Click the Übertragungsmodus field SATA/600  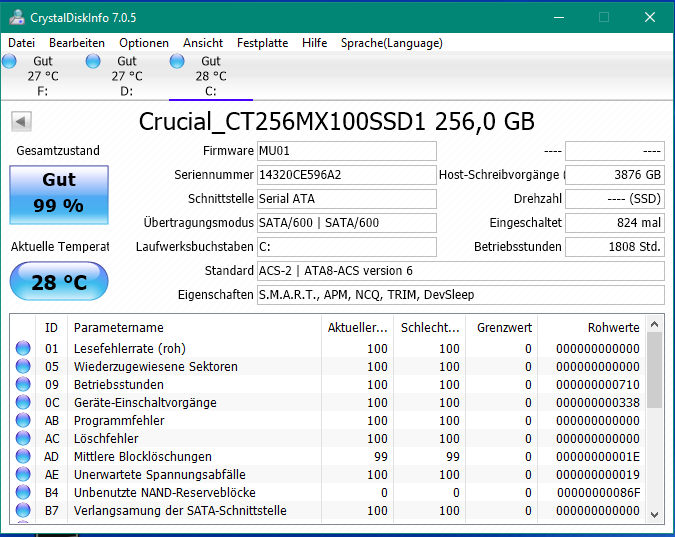347,223
